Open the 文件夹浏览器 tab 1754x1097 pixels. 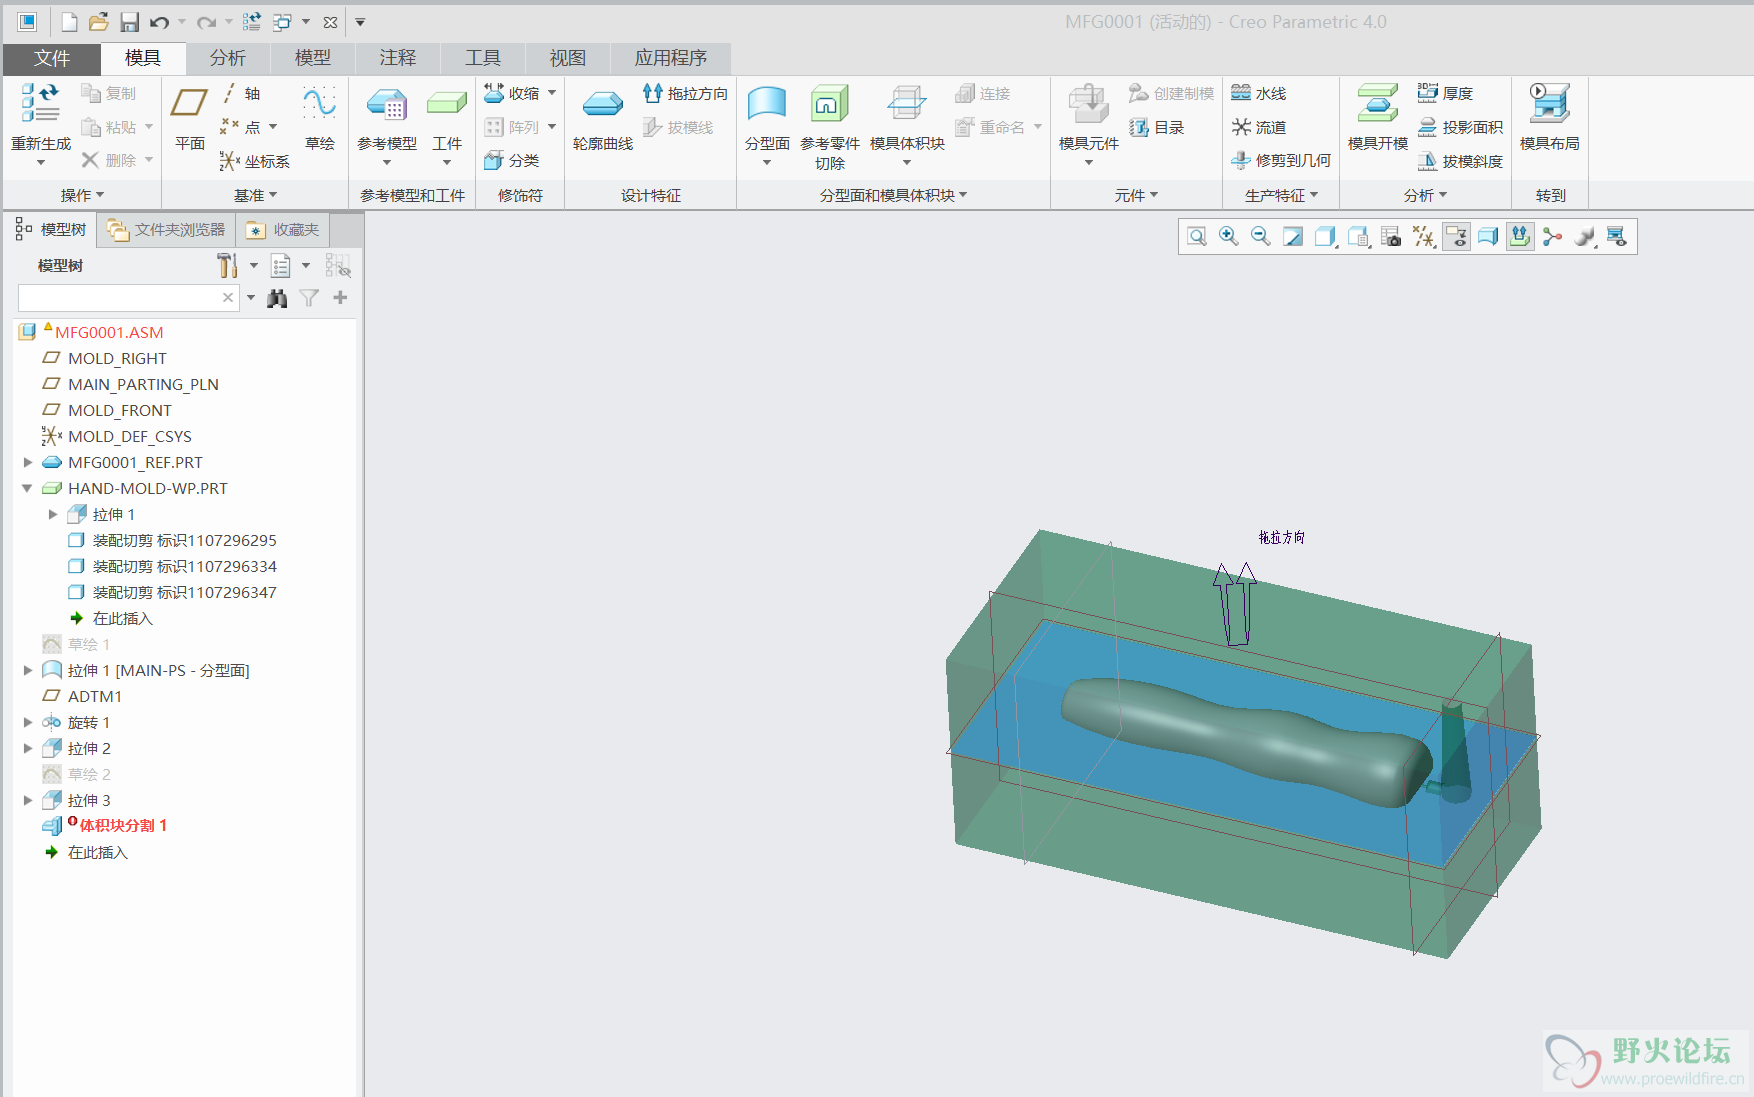[x=166, y=230]
